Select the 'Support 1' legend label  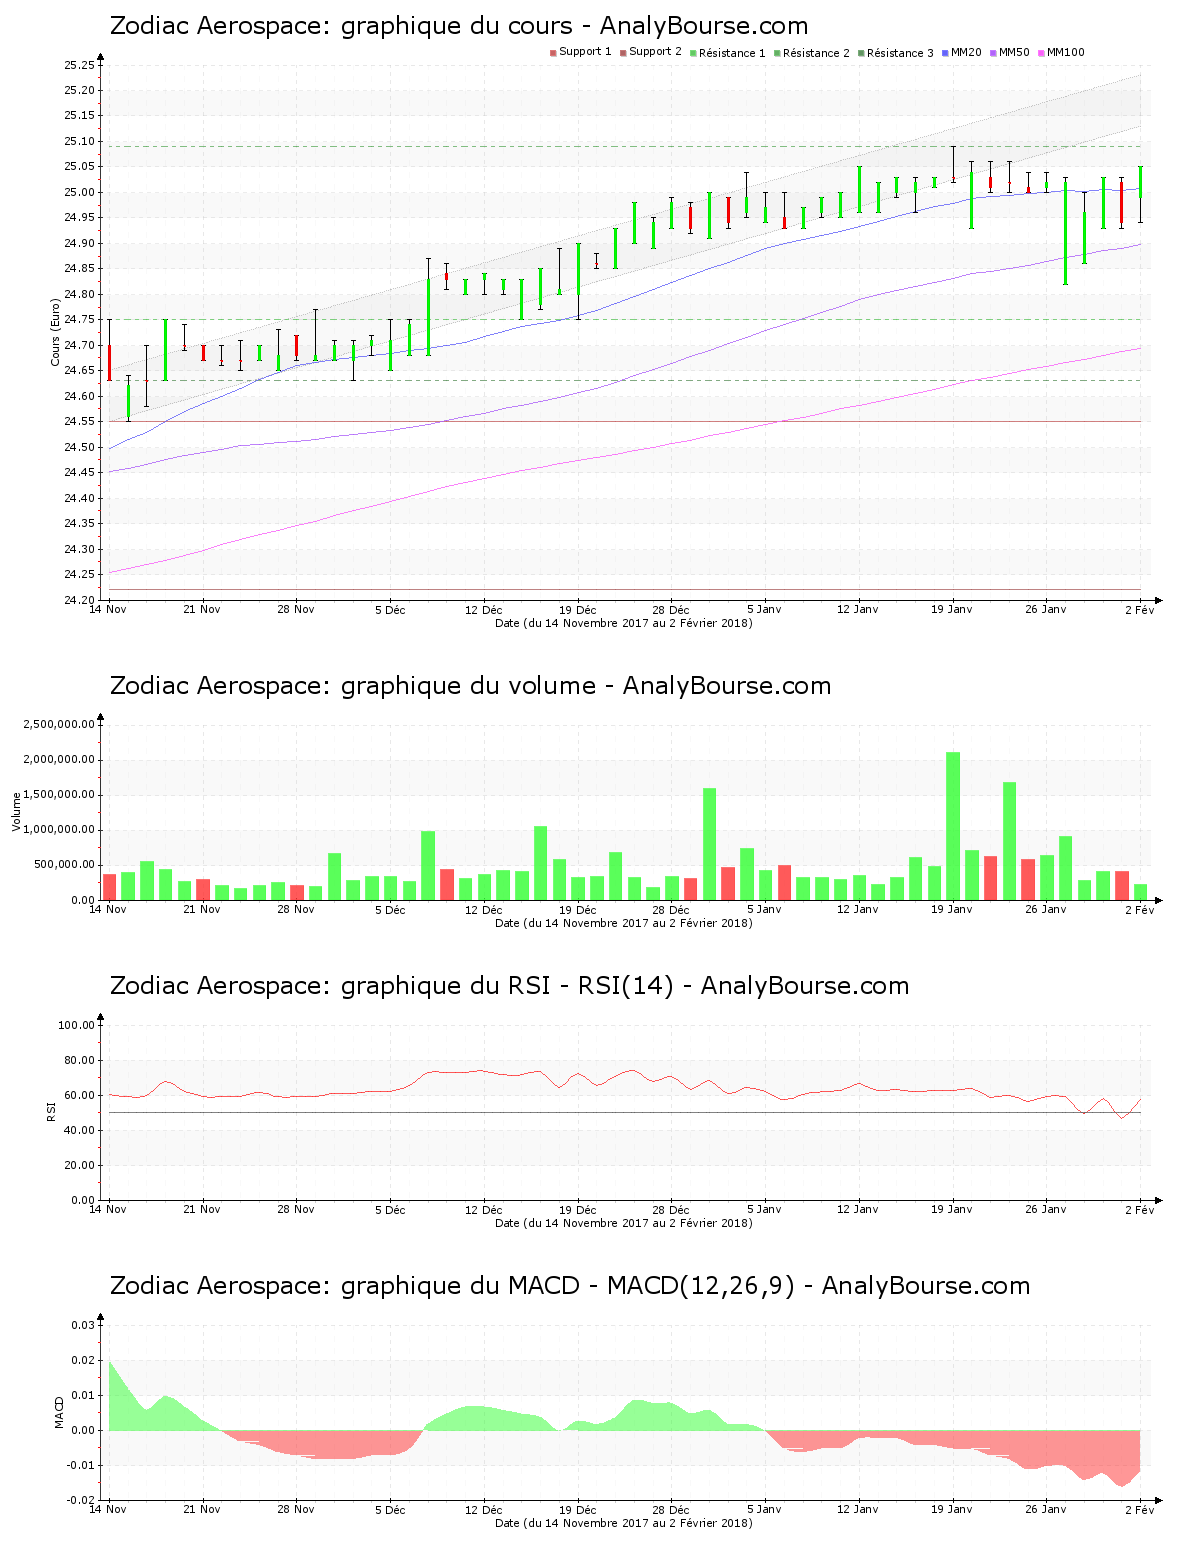(x=585, y=52)
